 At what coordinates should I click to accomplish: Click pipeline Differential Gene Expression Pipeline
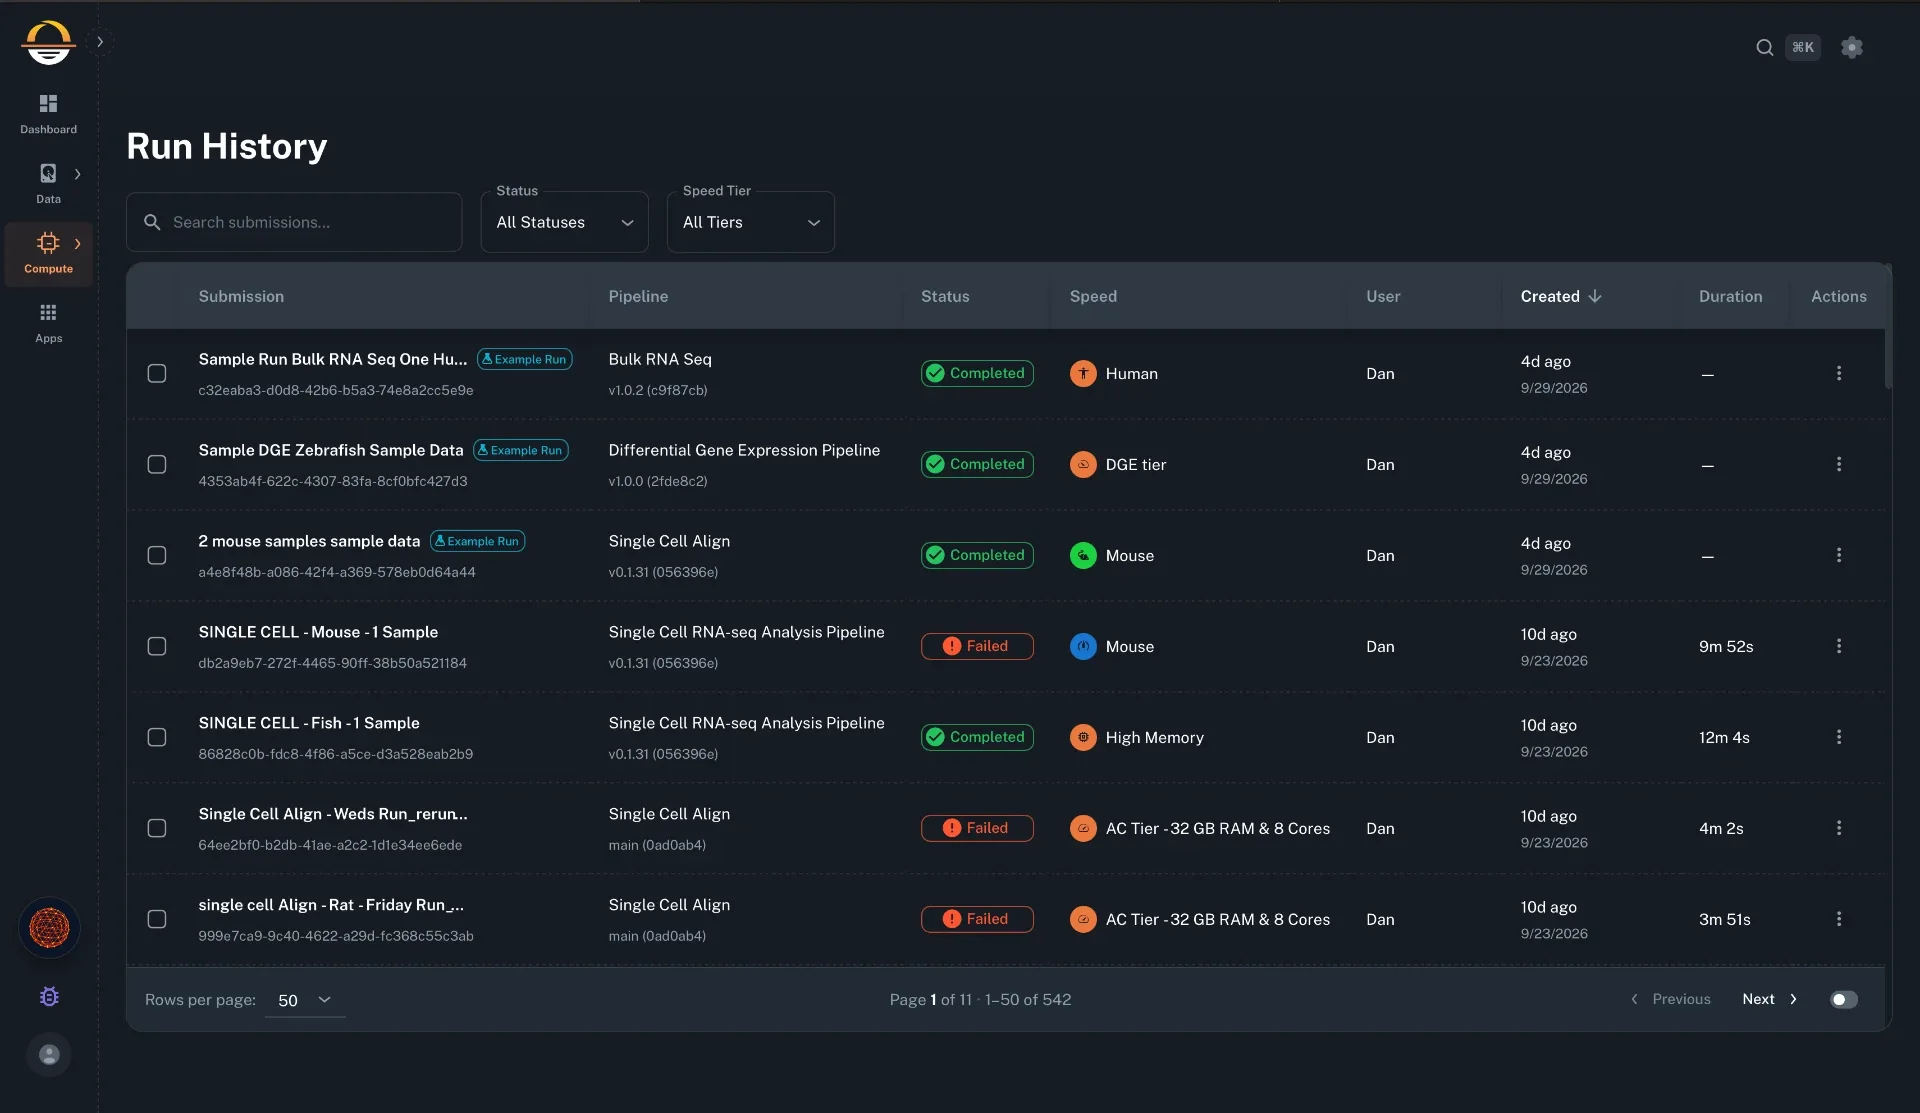744,450
